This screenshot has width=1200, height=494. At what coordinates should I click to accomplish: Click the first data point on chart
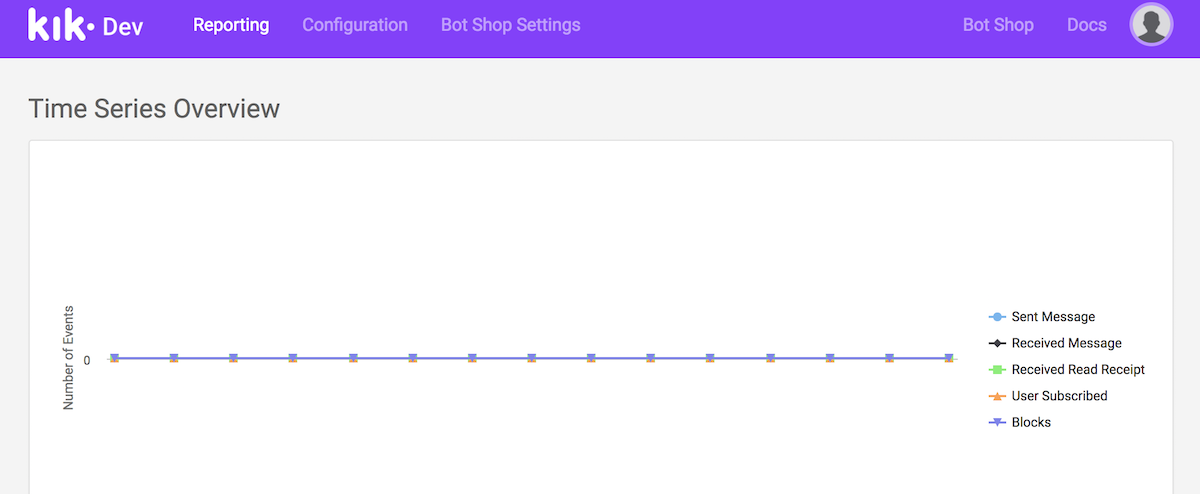click(115, 358)
